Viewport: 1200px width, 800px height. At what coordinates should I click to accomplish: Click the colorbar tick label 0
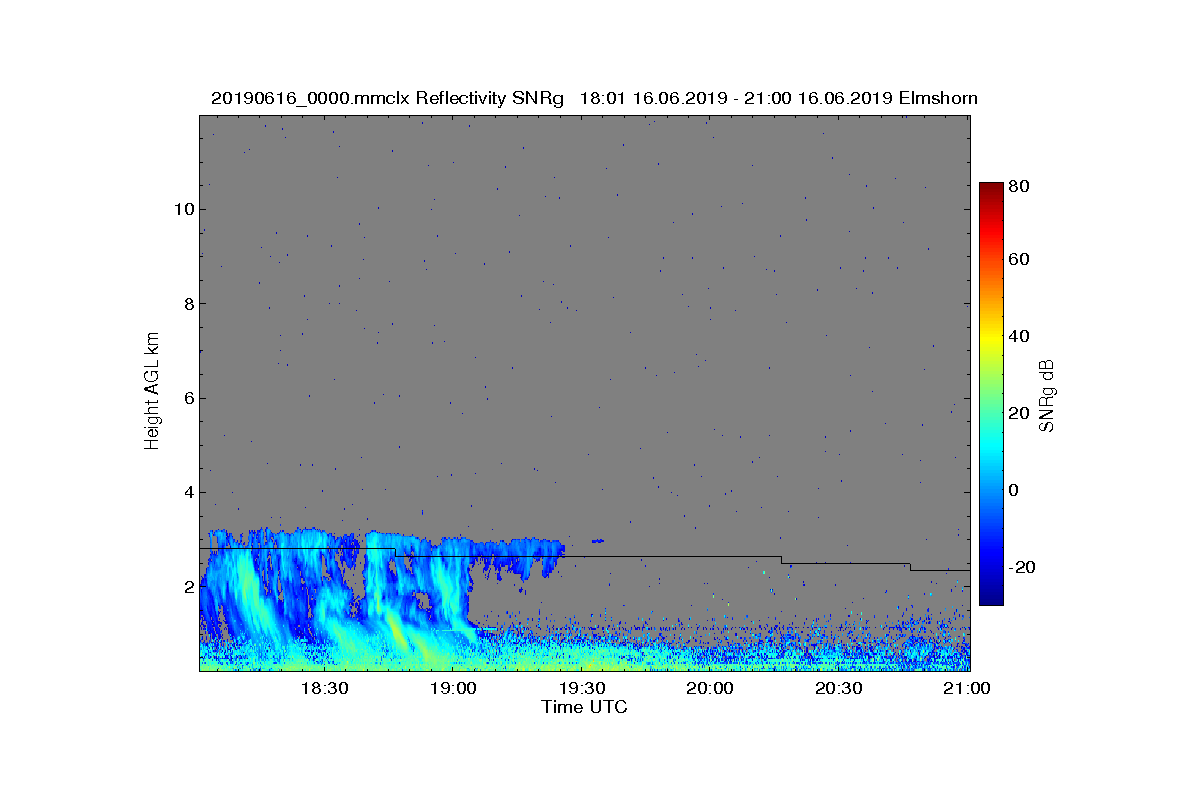click(x=1015, y=490)
